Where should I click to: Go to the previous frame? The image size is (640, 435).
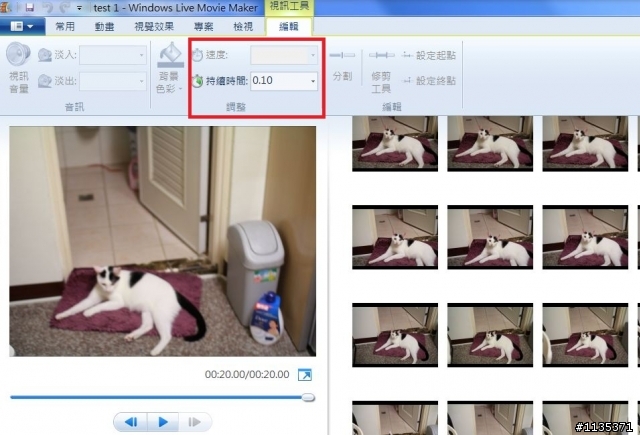point(131,422)
